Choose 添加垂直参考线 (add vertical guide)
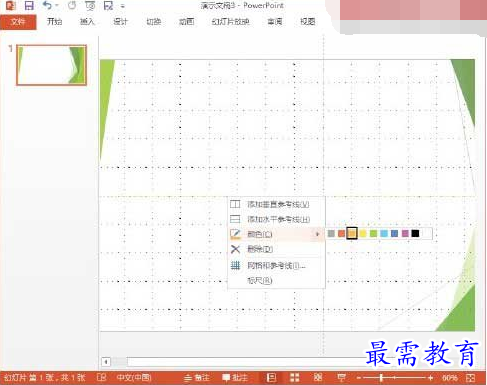 [276, 204]
